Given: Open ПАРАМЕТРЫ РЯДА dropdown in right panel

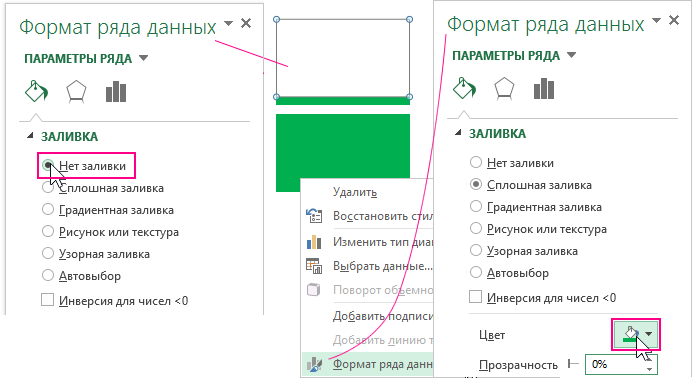Looking at the screenshot, I should pos(572,55).
